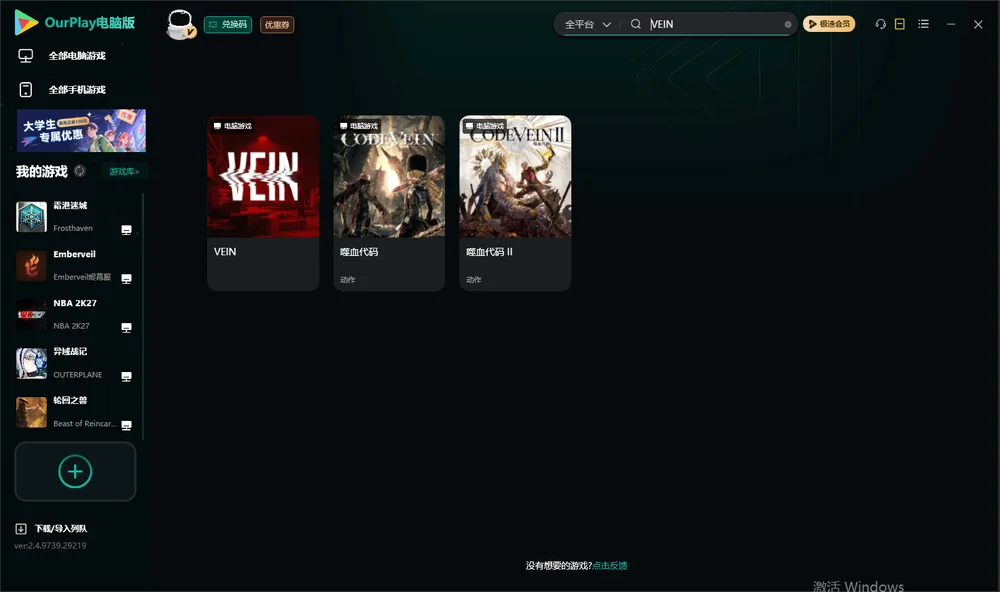Close the OurPlay window

[x=978, y=24]
